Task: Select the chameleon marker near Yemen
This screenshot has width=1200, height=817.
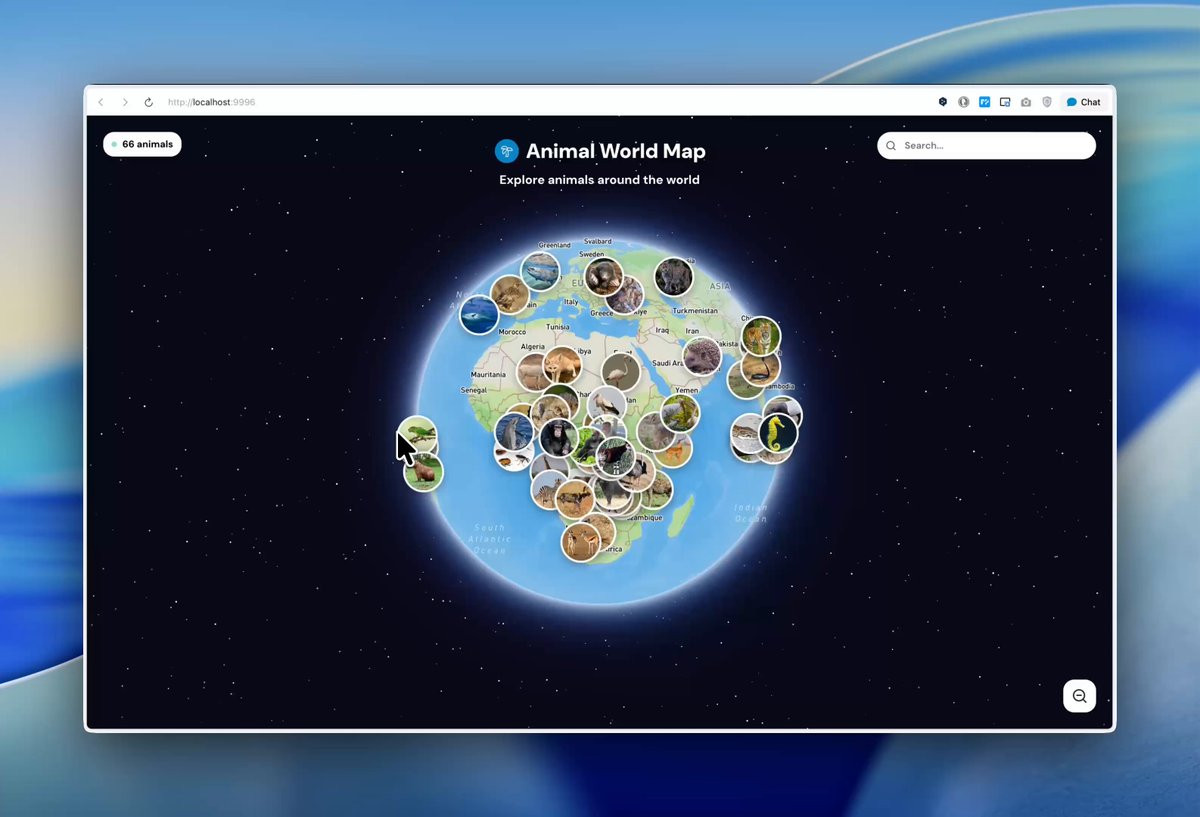Action: click(679, 413)
